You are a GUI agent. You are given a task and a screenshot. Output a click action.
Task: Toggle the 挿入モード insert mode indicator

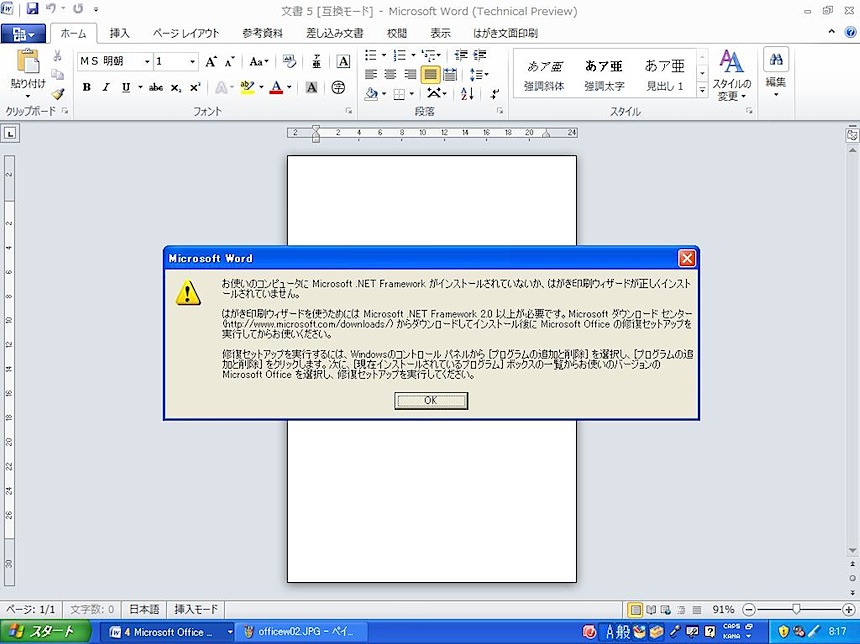tap(196, 609)
